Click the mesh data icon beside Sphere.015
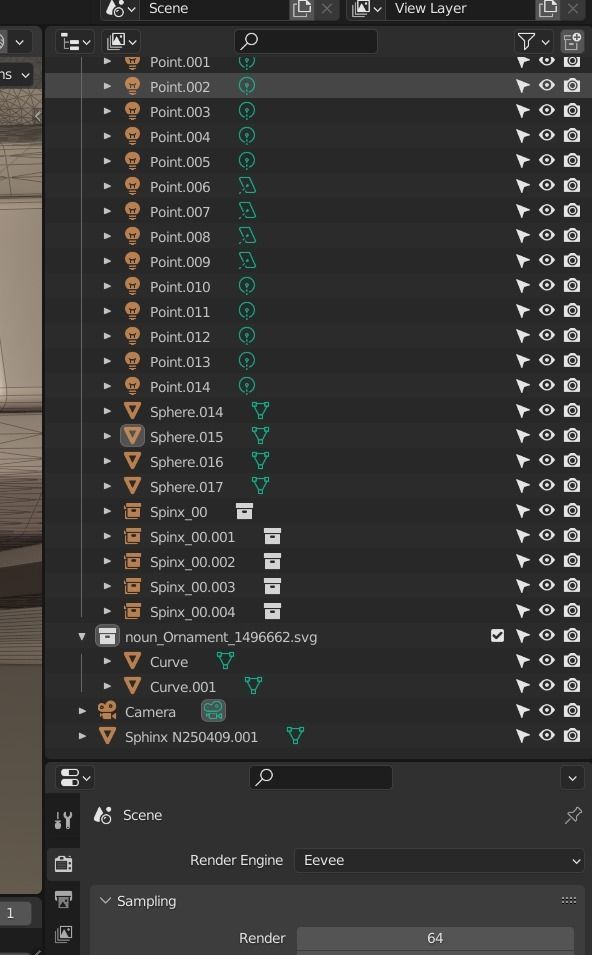592x955 pixels. [x=260, y=435]
